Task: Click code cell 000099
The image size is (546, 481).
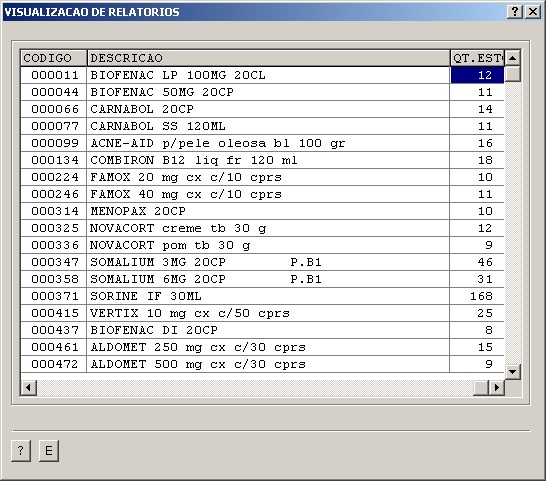Action: point(54,143)
